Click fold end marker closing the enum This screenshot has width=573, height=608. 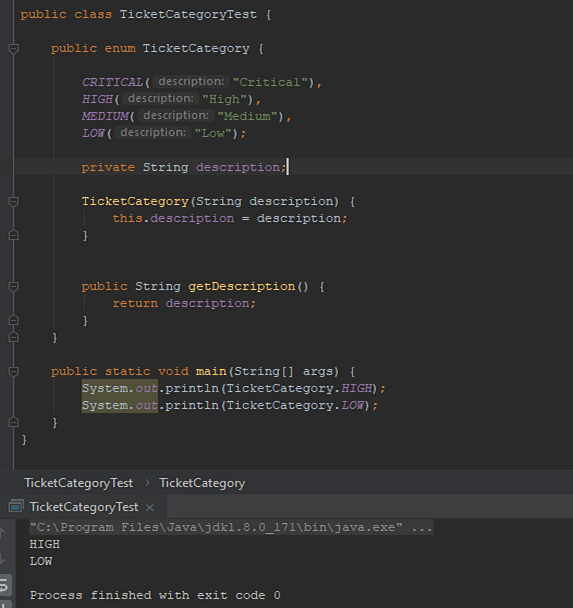(14, 337)
